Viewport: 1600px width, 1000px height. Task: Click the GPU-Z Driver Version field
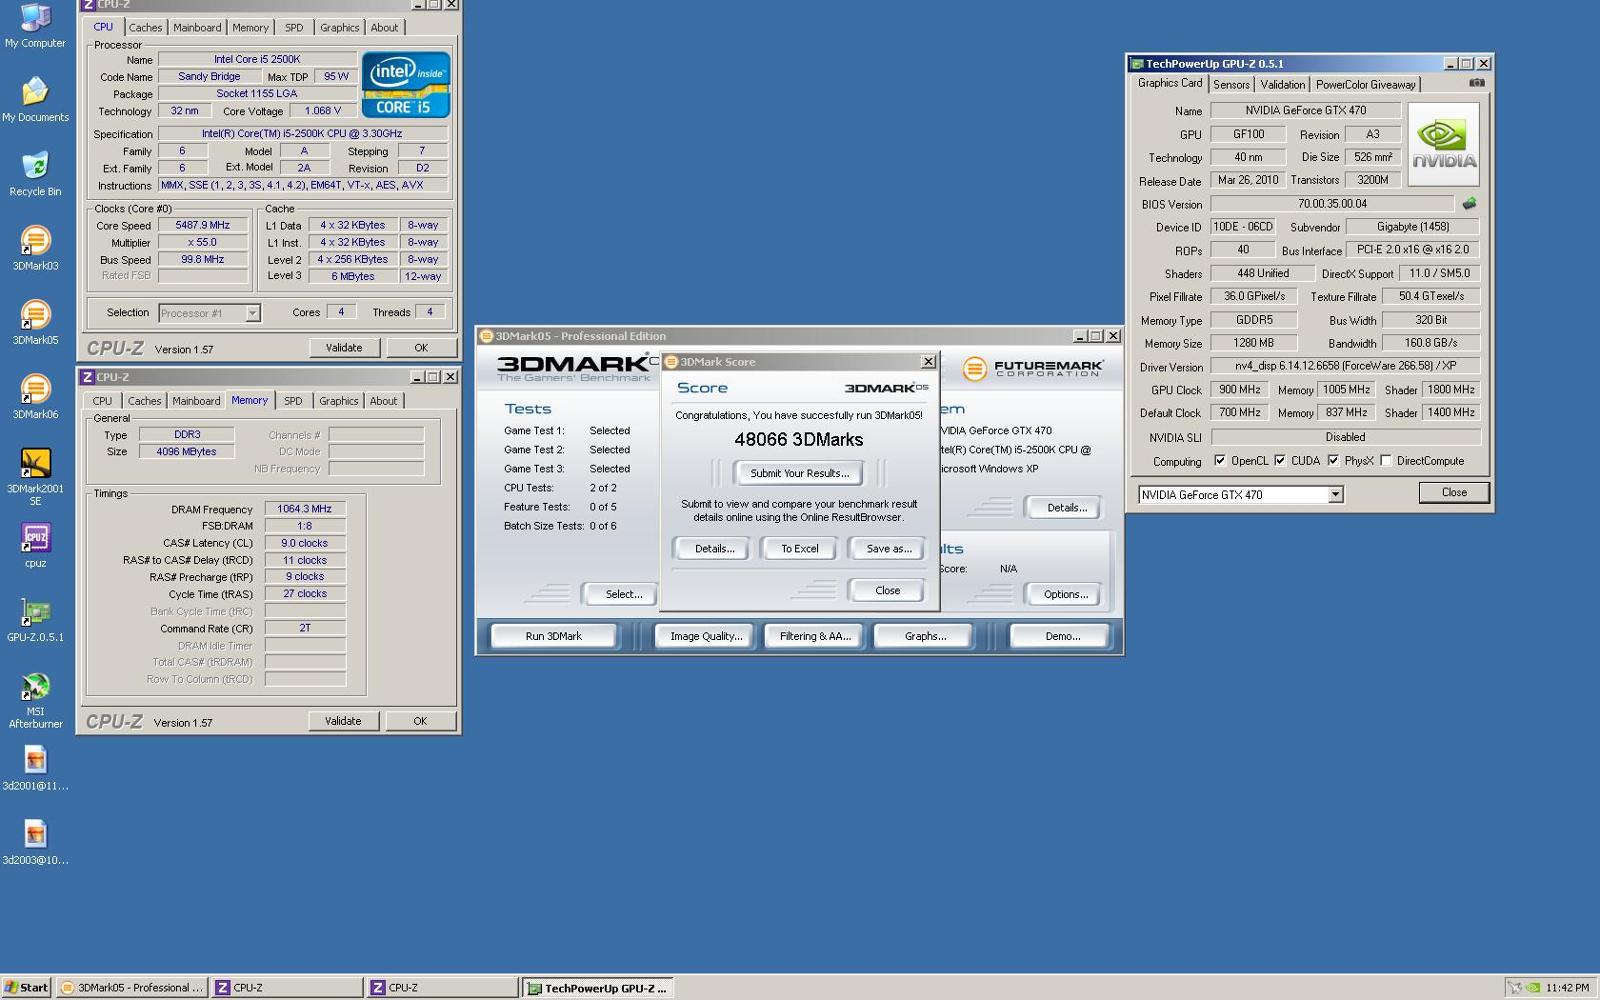[x=1345, y=366]
